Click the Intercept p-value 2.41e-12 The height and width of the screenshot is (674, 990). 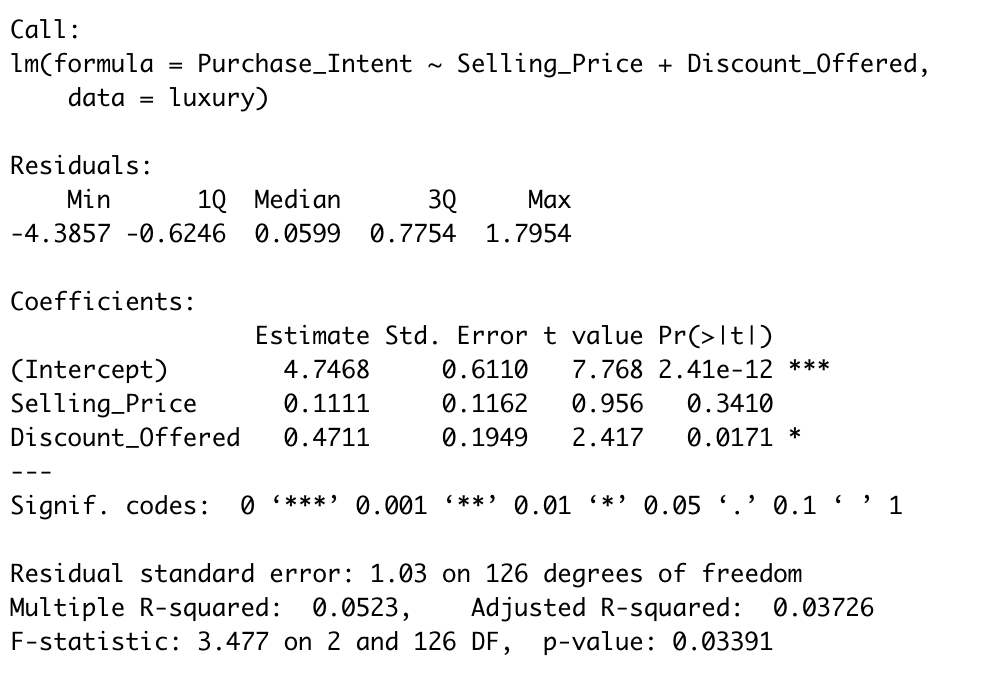coord(715,370)
